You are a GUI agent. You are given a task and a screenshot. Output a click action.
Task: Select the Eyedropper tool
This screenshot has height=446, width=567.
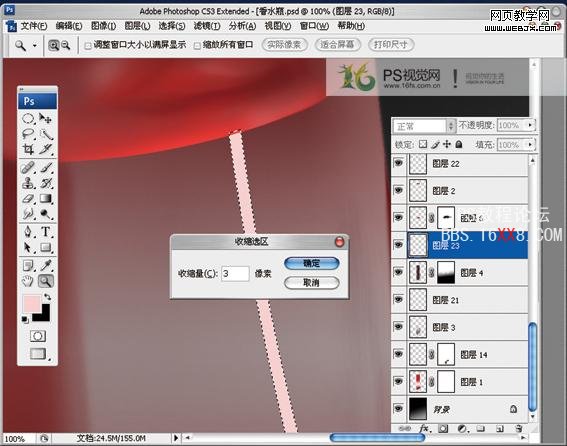46,265
